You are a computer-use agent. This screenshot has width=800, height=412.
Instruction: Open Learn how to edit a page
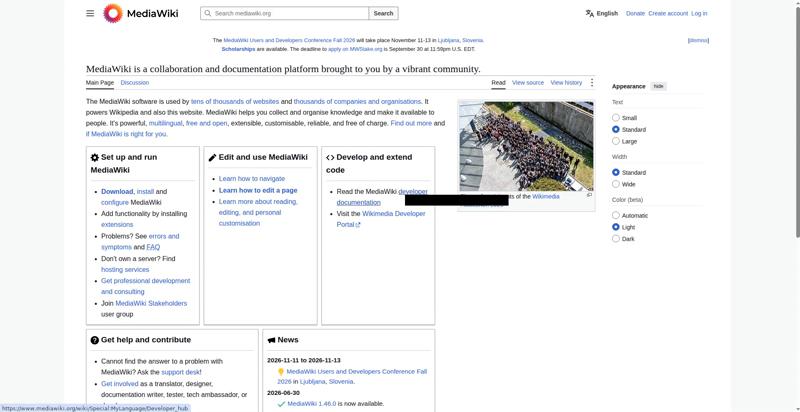258,190
